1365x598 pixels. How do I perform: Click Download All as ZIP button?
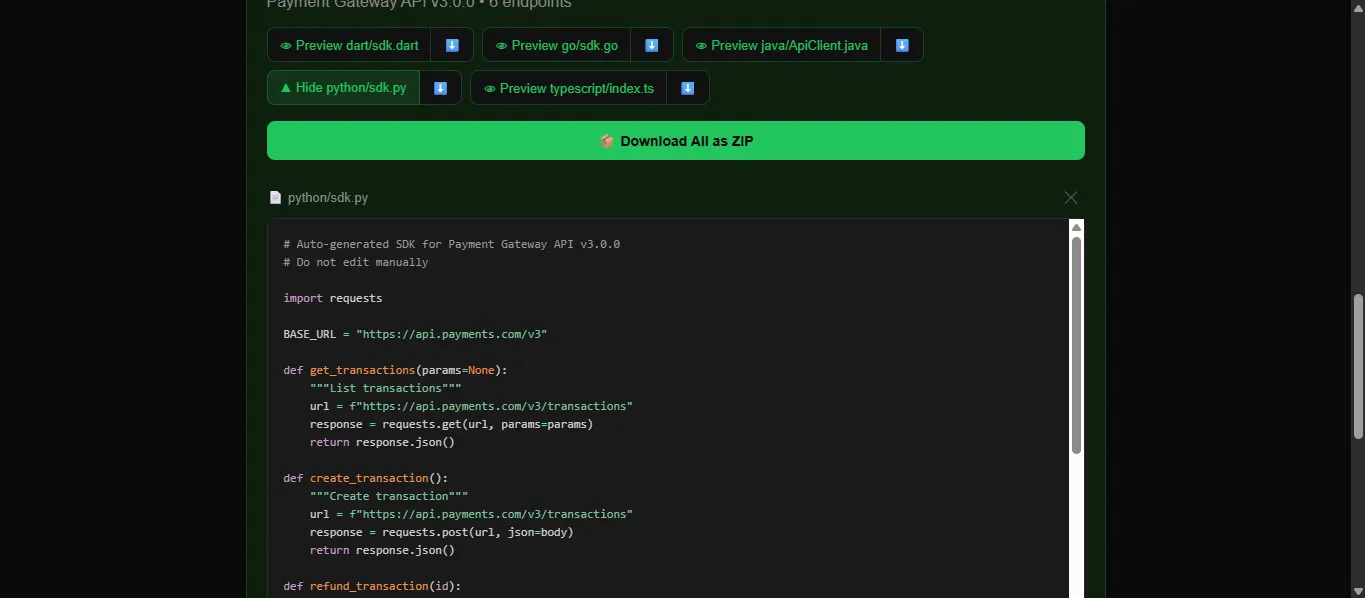coord(676,141)
